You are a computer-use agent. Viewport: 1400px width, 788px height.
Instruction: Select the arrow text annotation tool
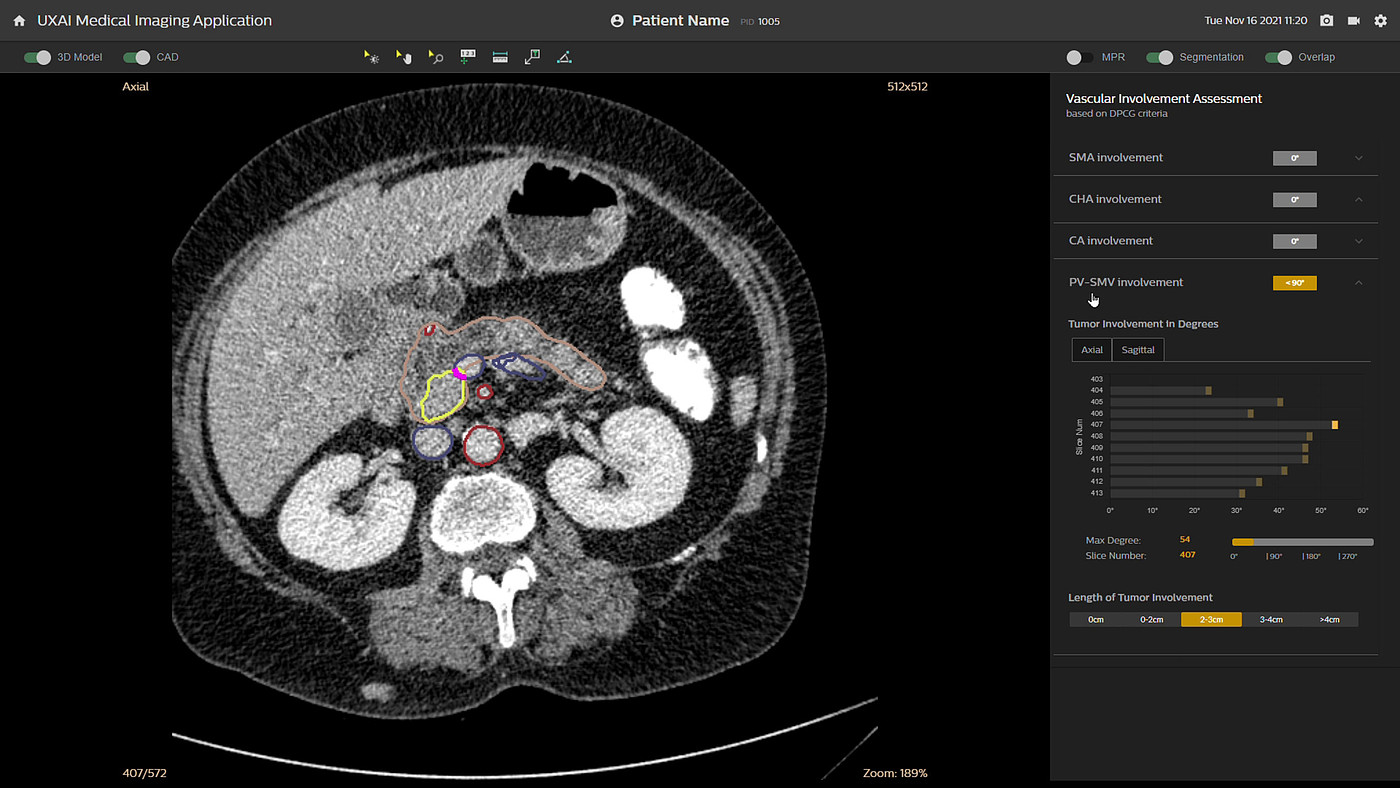(x=532, y=58)
